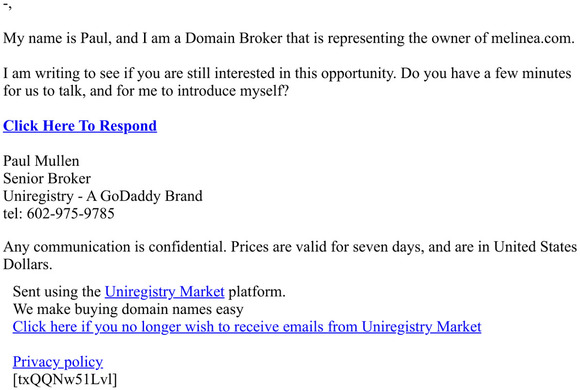
Task: Select the phone number 602-975-9785
Action: coord(71,214)
